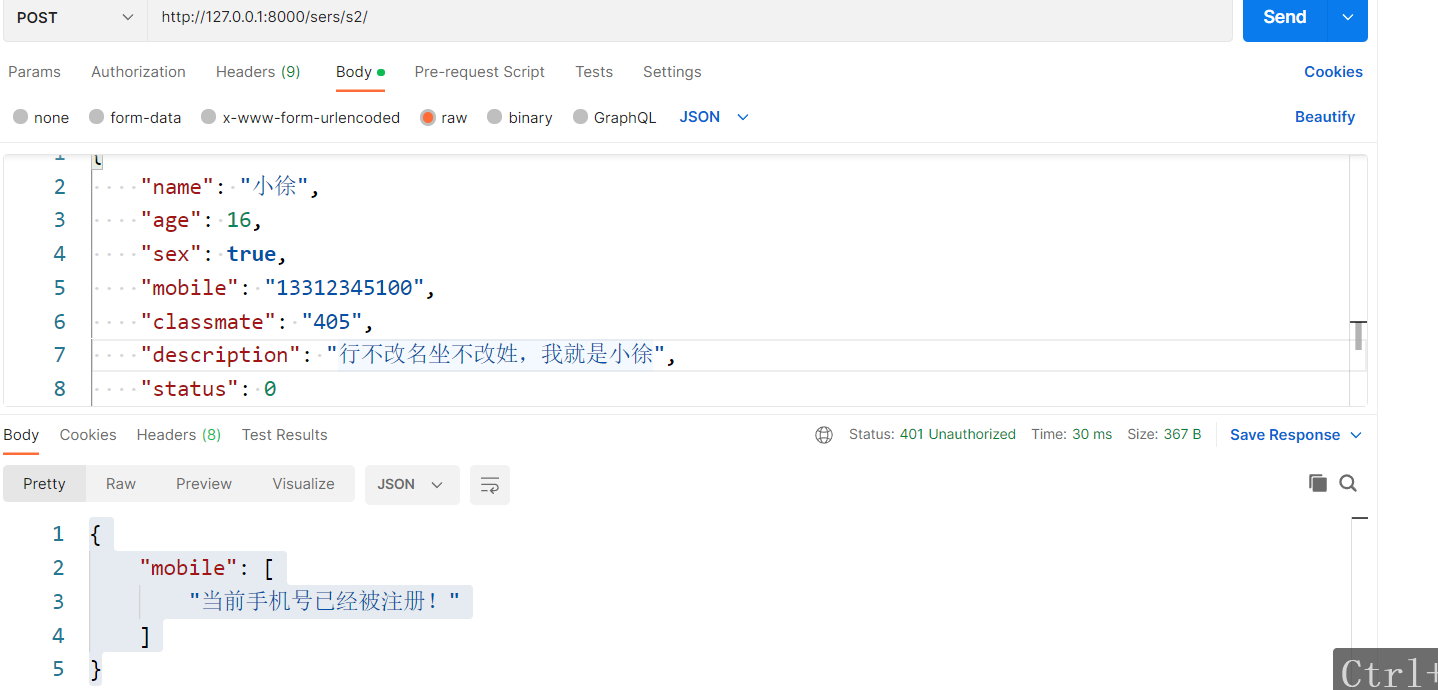Screen dimensions: 1438x690
Task: Switch response view to Raw
Action: point(121,484)
